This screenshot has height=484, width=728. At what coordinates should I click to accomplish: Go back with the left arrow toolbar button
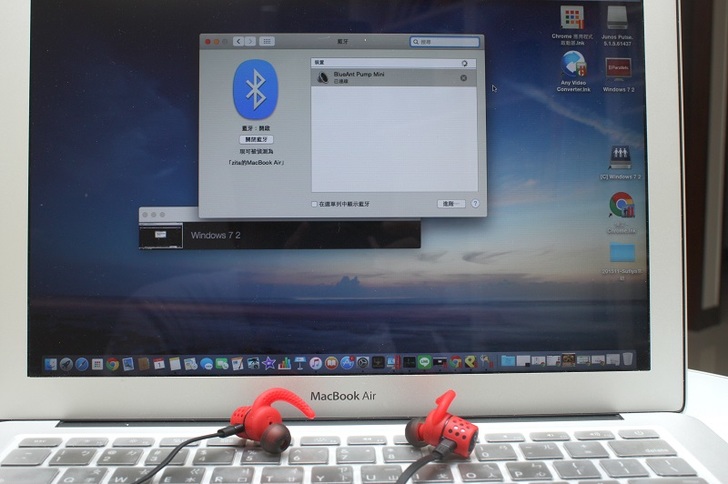pos(238,41)
